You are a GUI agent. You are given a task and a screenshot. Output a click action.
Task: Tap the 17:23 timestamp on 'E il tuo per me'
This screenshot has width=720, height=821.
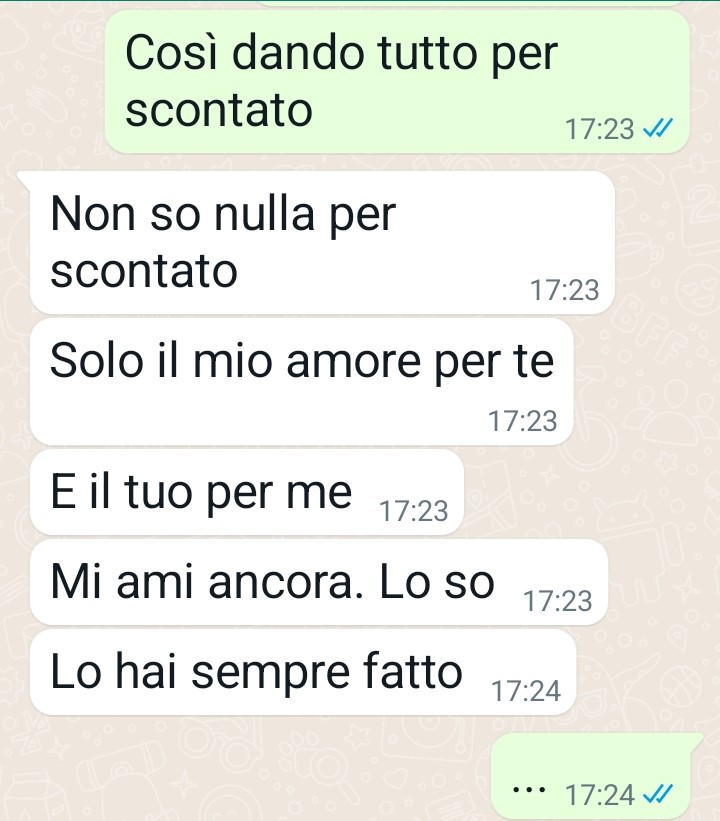click(413, 511)
